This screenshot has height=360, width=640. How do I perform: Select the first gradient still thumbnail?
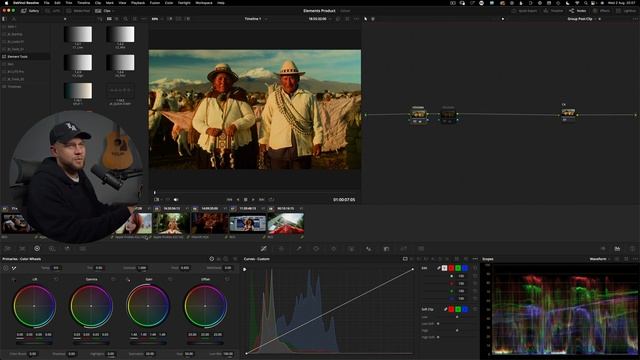78,35
